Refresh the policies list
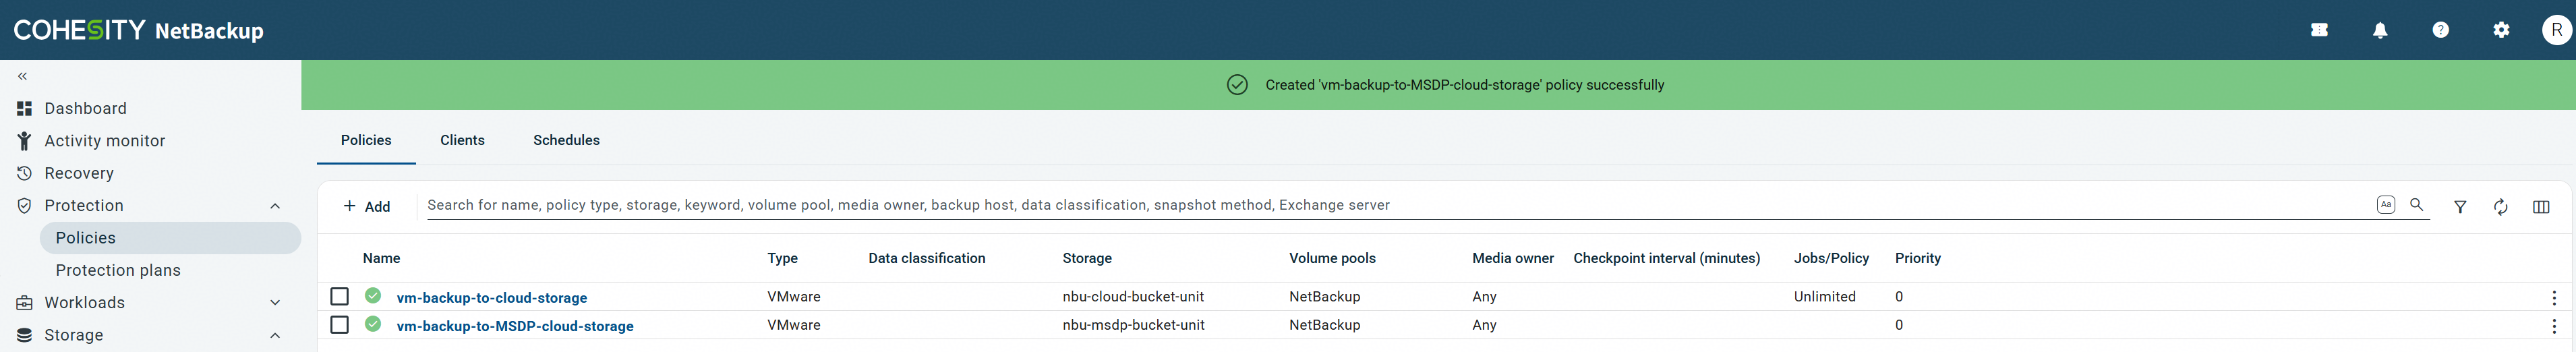Screen dimensions: 2576x352 2500,207
